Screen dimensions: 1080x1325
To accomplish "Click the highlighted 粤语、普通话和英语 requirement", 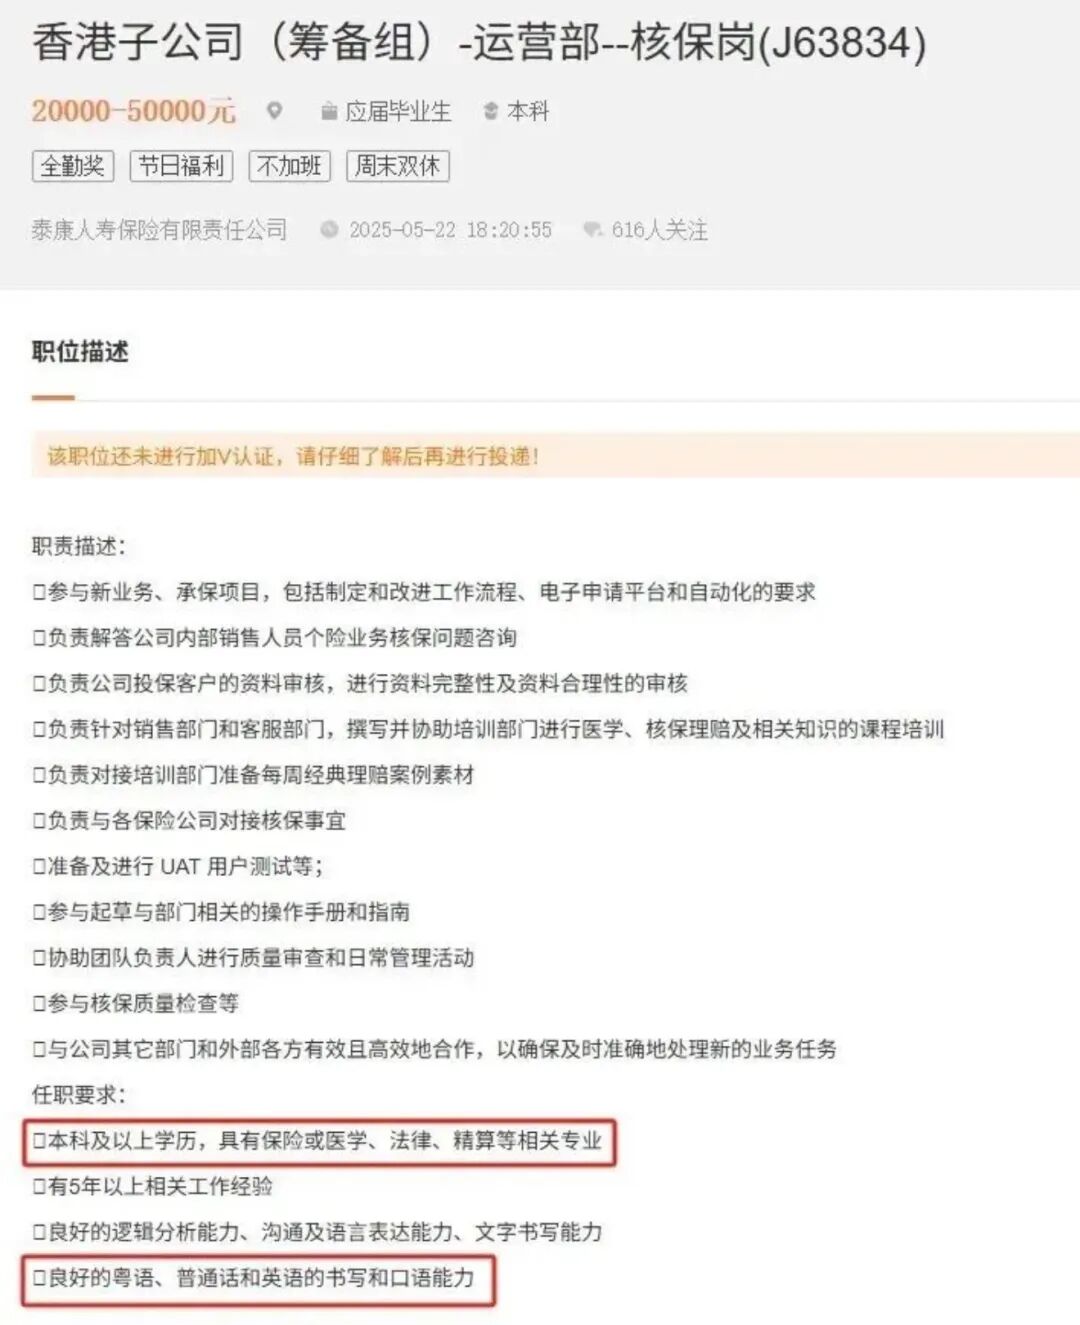I will click(x=258, y=1277).
